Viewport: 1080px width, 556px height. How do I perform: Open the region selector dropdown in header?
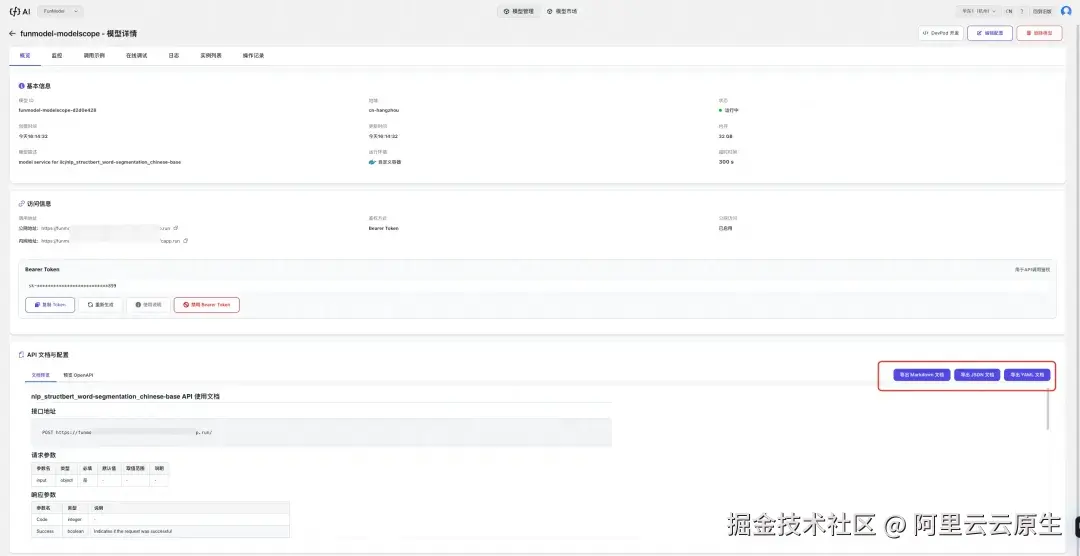979,11
